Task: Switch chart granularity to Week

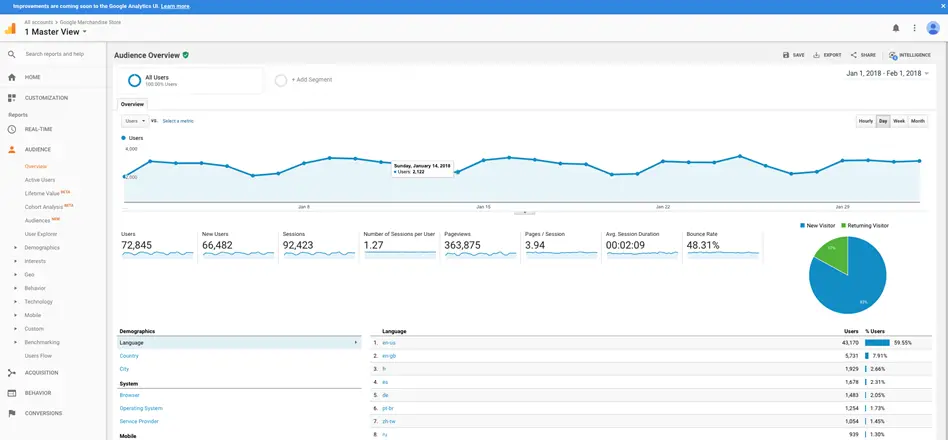Action: (899, 121)
